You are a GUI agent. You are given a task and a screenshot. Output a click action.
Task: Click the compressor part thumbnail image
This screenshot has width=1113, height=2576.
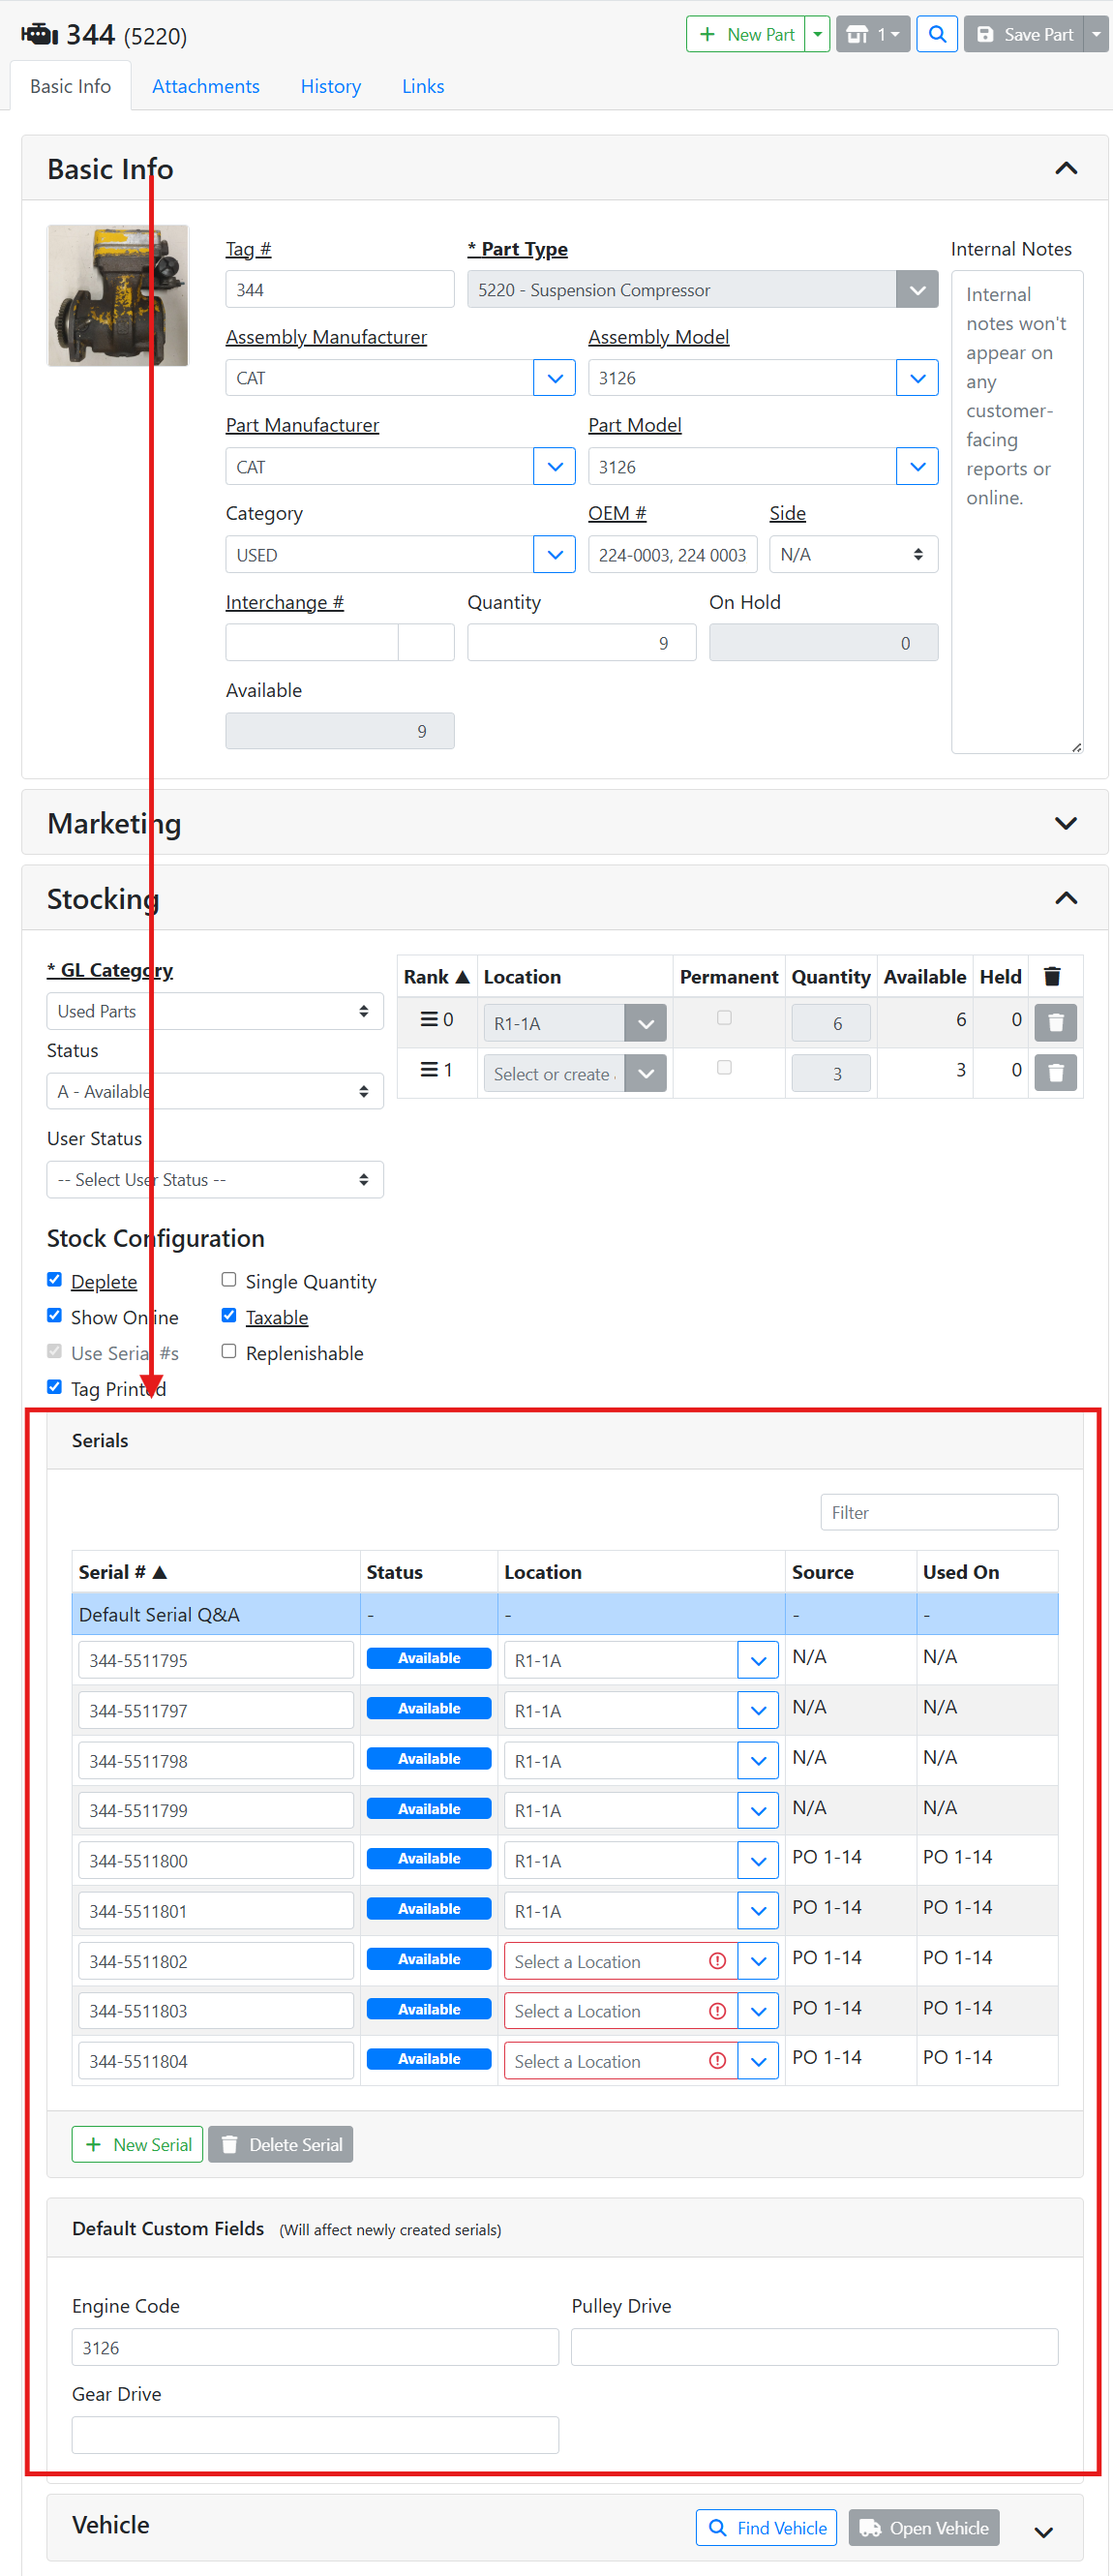[x=118, y=296]
